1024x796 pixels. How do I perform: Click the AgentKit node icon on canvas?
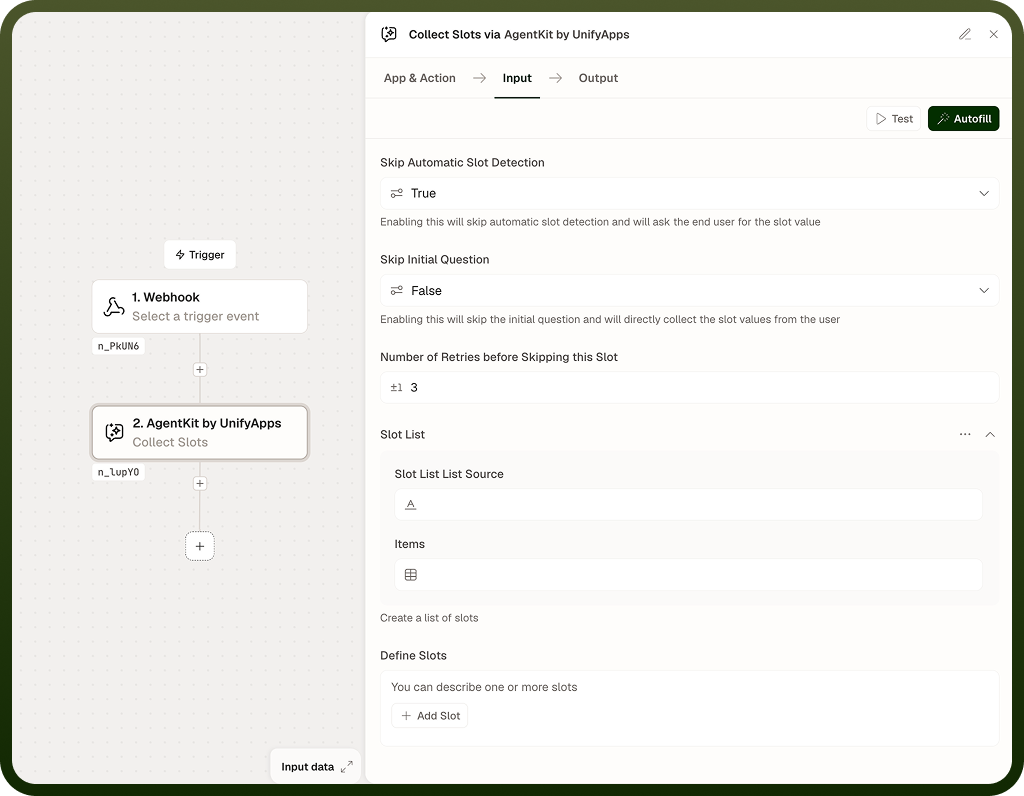[x=114, y=432]
